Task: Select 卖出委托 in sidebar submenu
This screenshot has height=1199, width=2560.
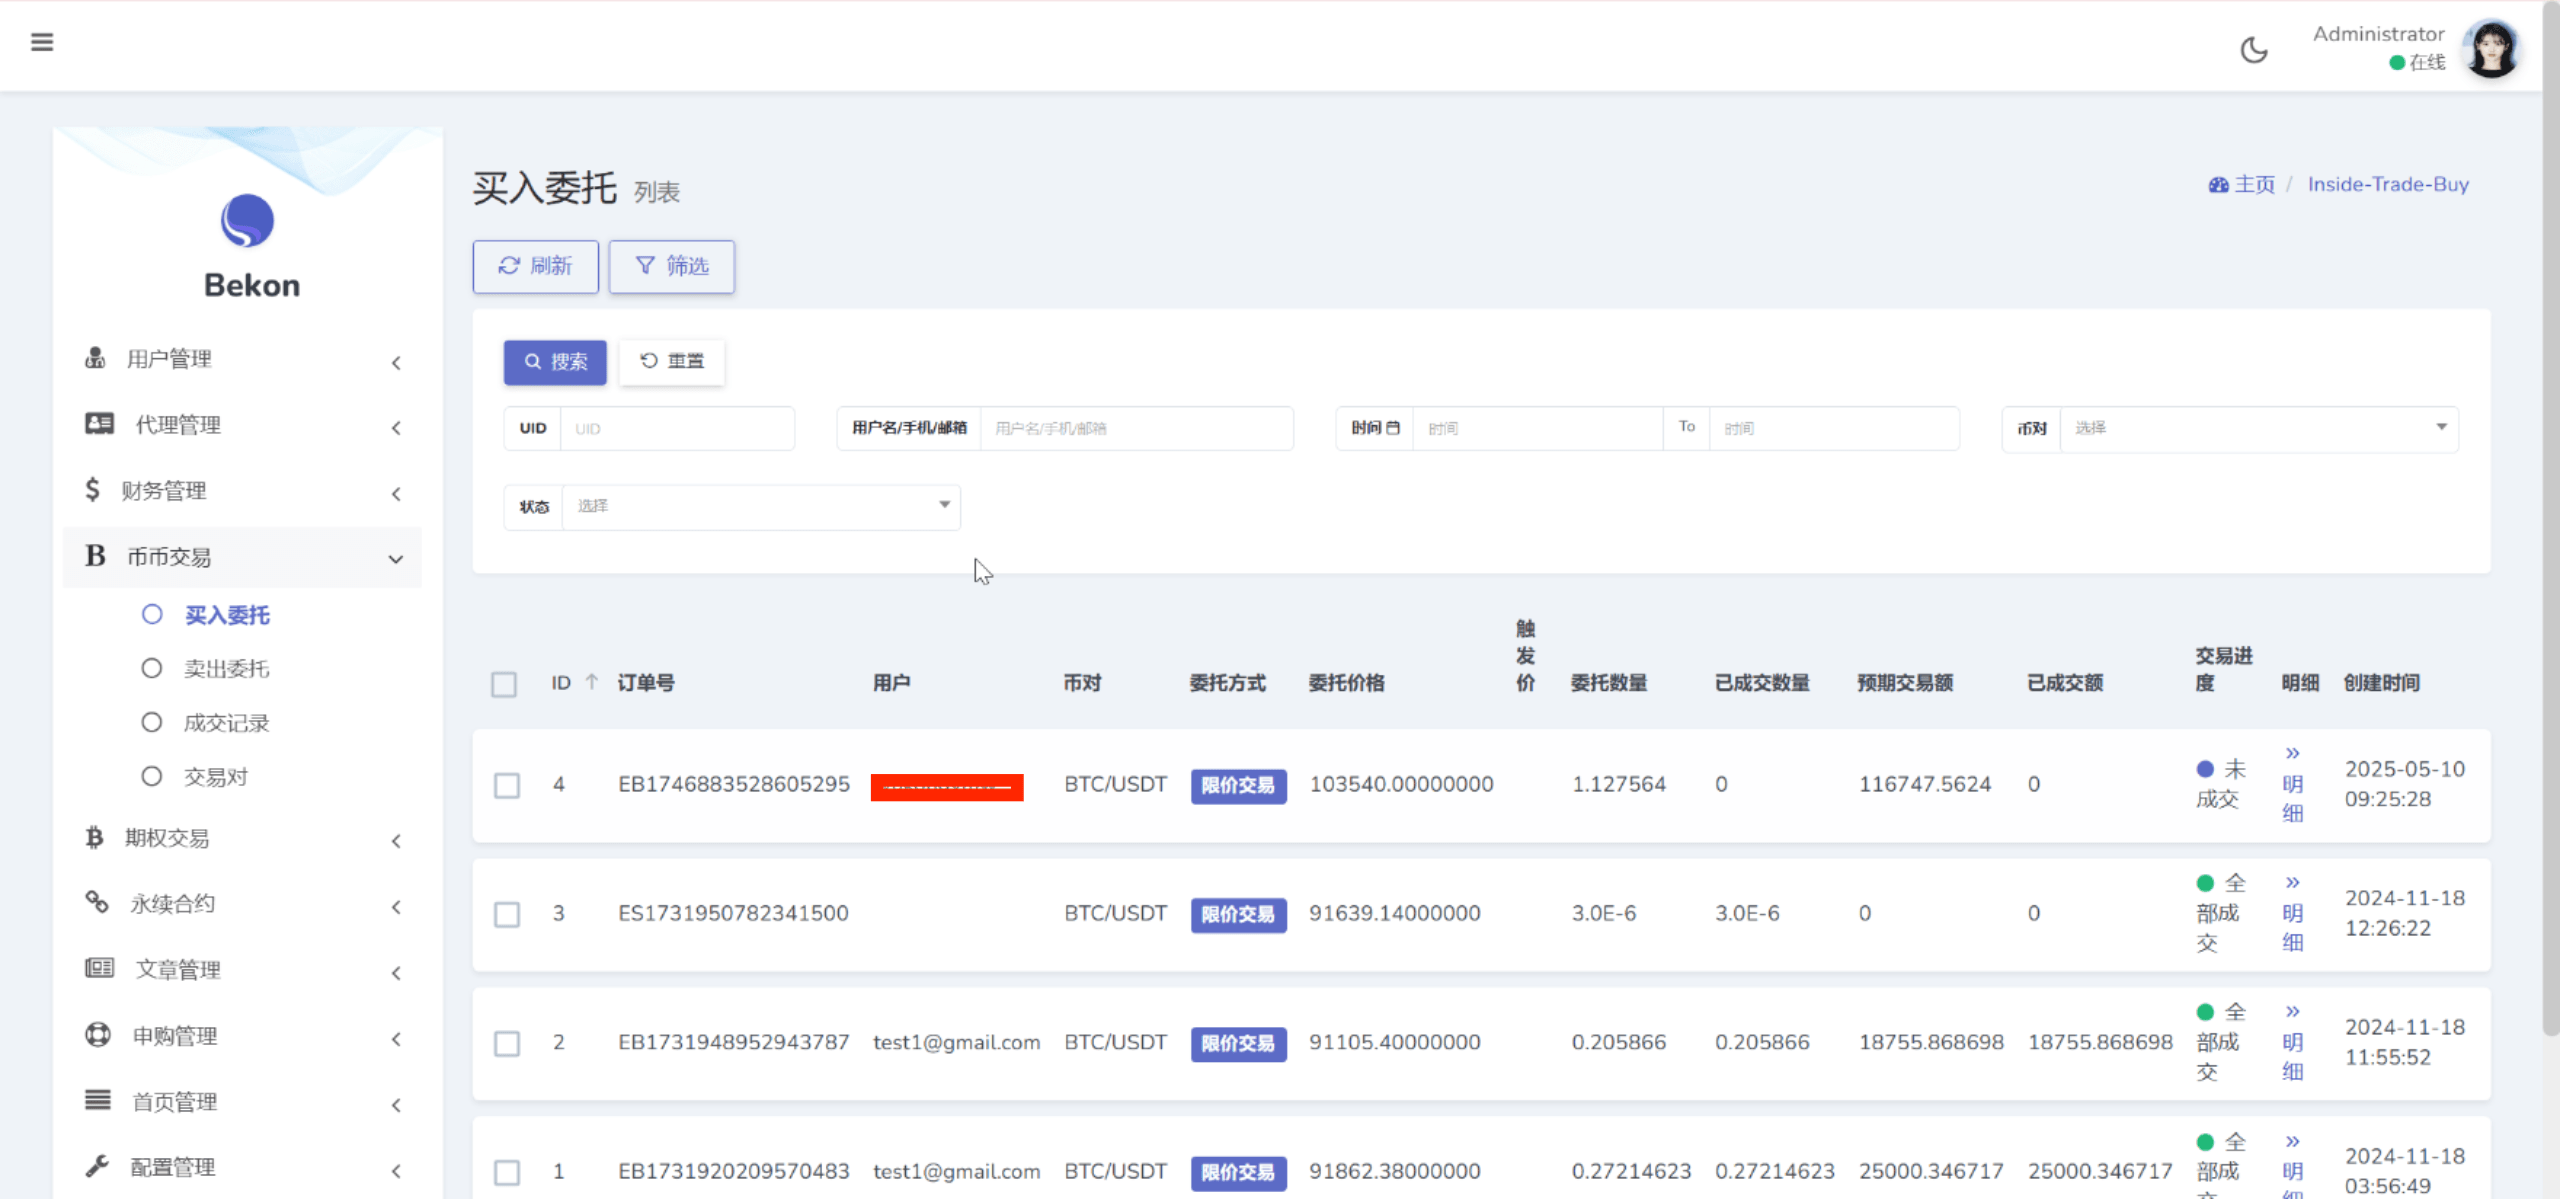Action: pos(226,669)
